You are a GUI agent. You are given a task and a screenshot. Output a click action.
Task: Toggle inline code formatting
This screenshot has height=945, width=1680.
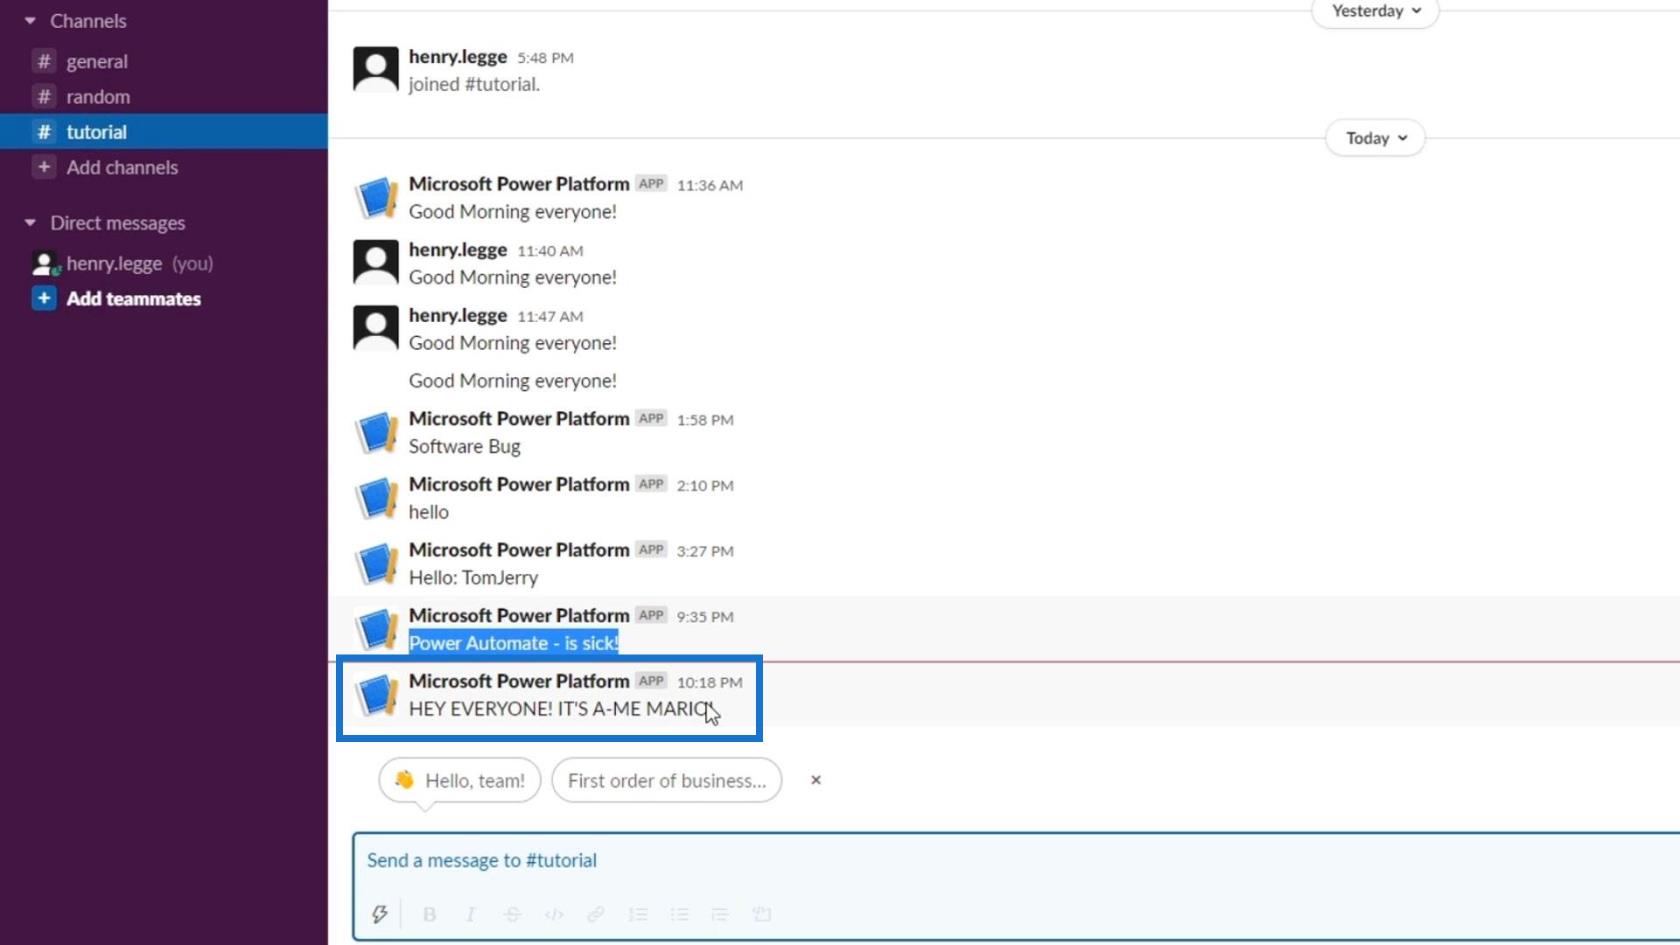pos(554,914)
